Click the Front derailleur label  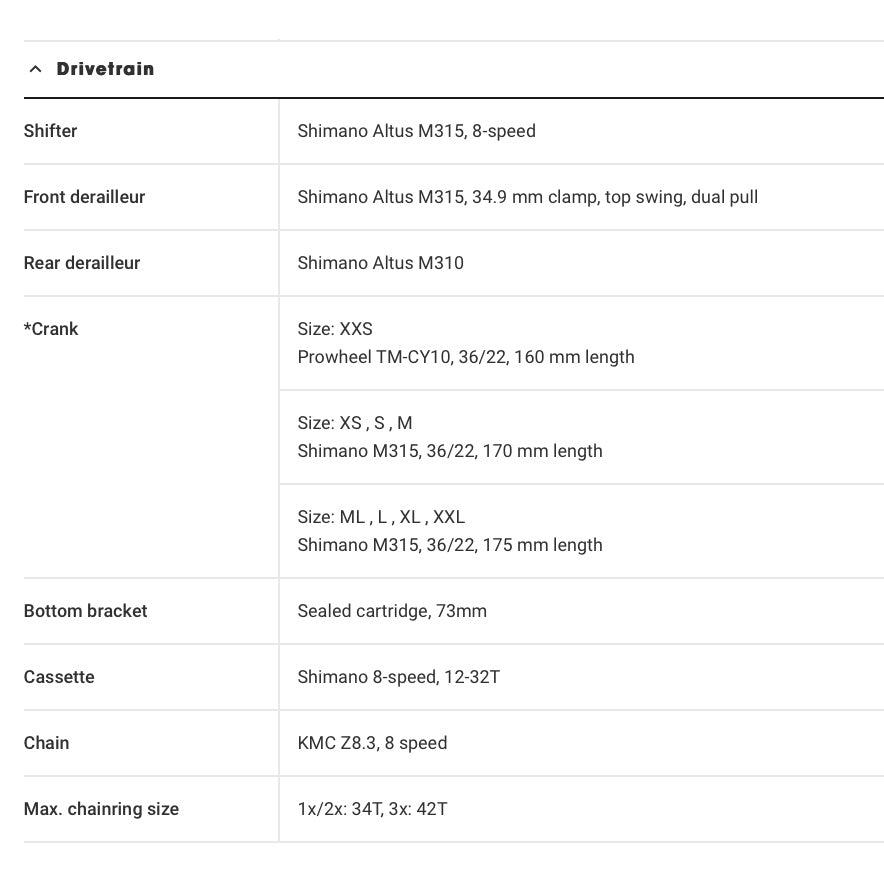coord(84,197)
